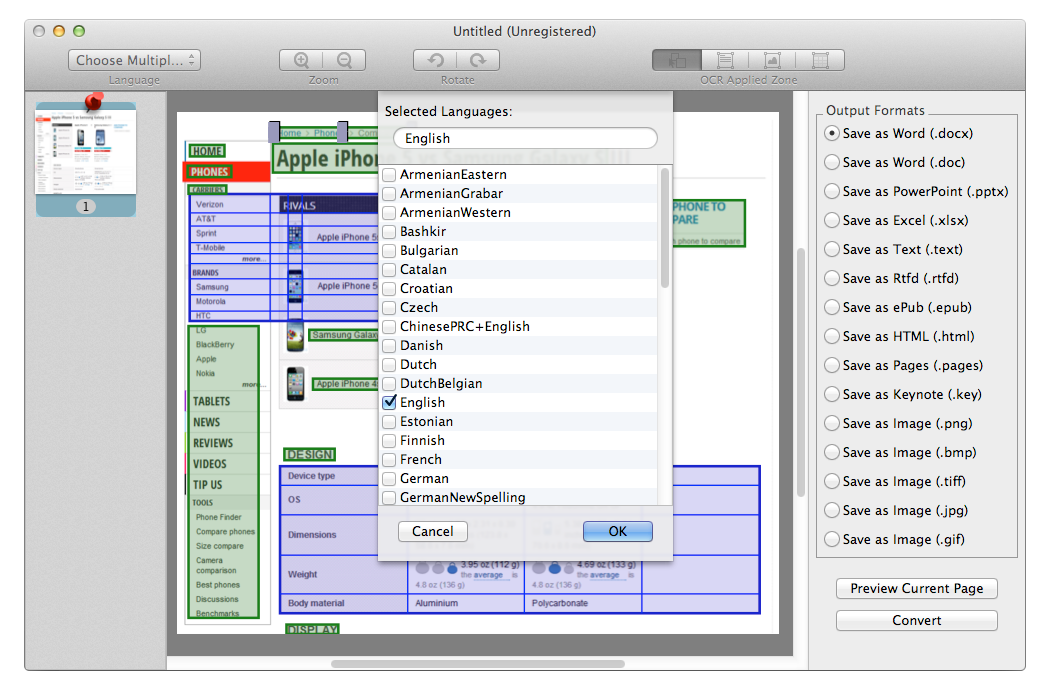Tick the Danish checkbox
The image size is (1052, 696).
tap(389, 346)
